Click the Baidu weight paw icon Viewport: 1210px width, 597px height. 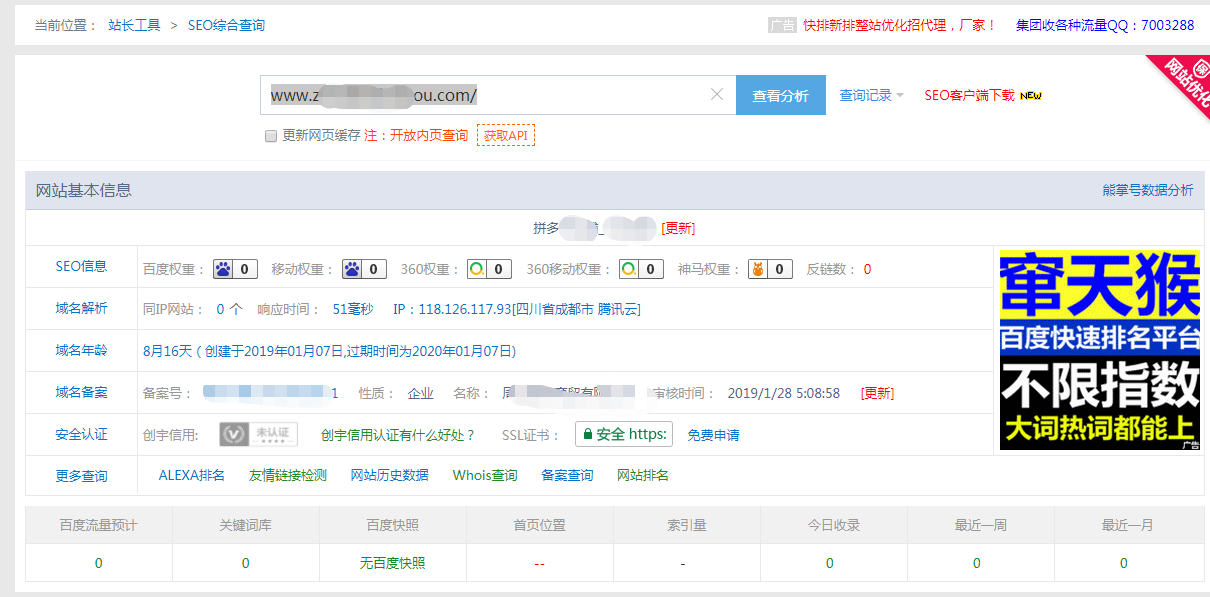coord(225,268)
